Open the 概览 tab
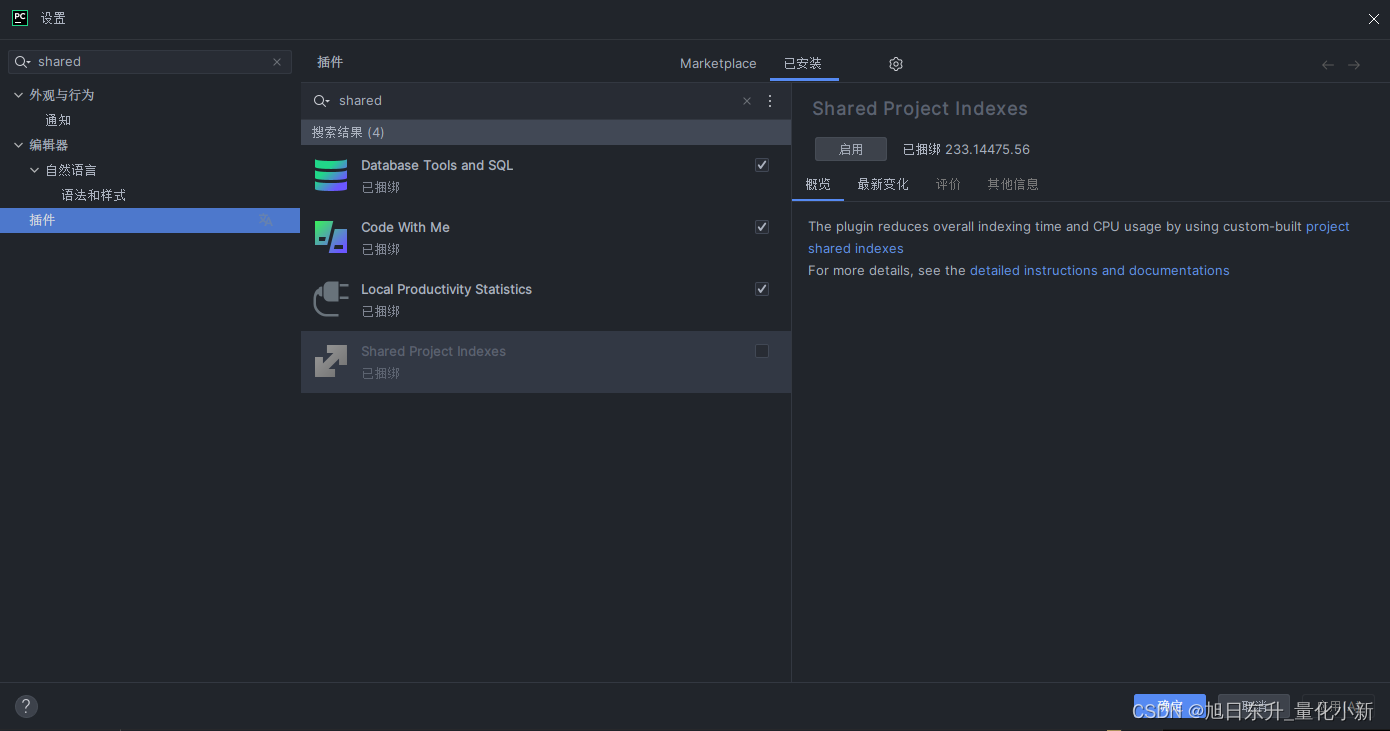The width and height of the screenshot is (1390, 731). pyautogui.click(x=818, y=184)
